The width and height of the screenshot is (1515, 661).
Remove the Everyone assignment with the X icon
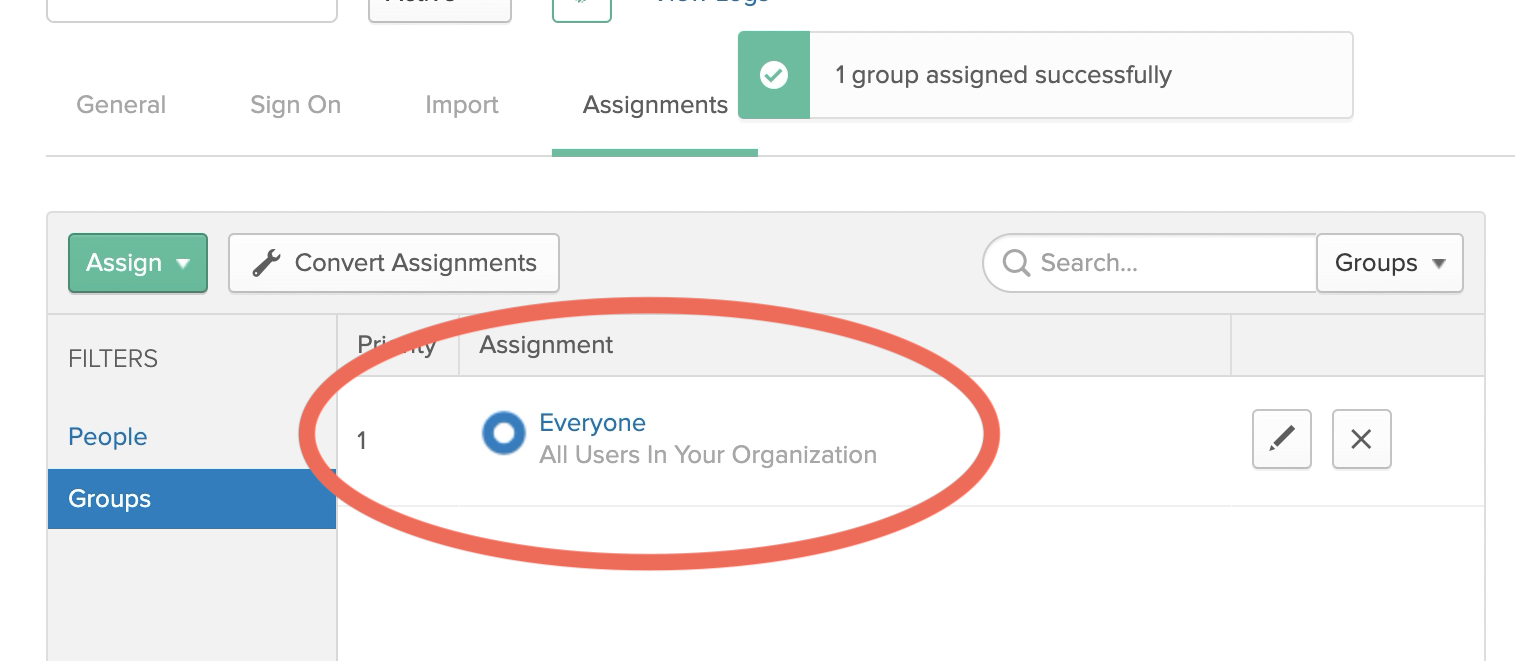point(1361,439)
